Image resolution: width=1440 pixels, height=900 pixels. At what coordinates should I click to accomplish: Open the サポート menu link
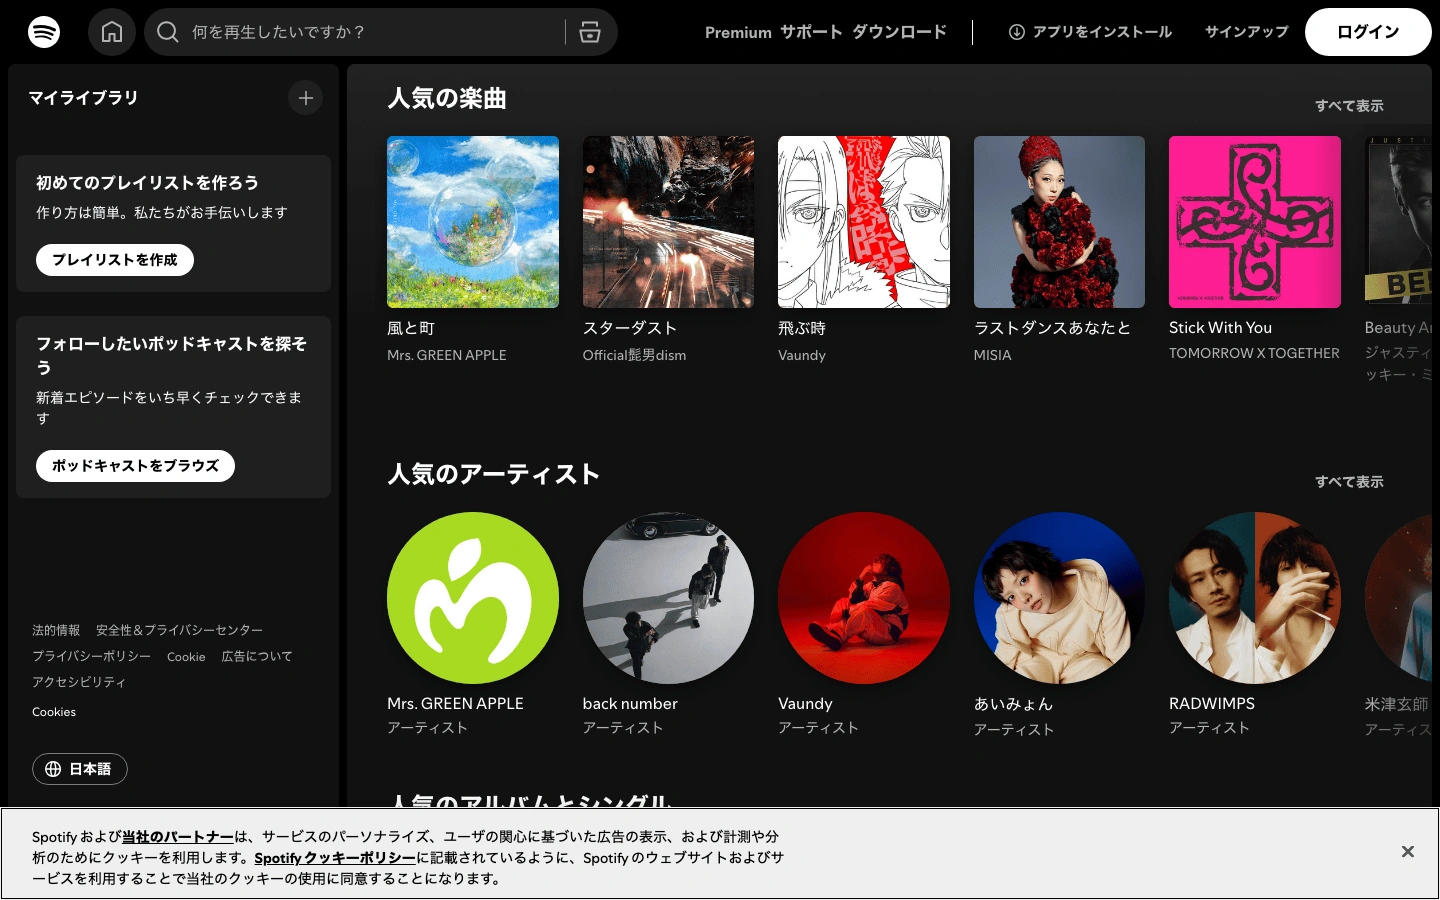pos(811,32)
